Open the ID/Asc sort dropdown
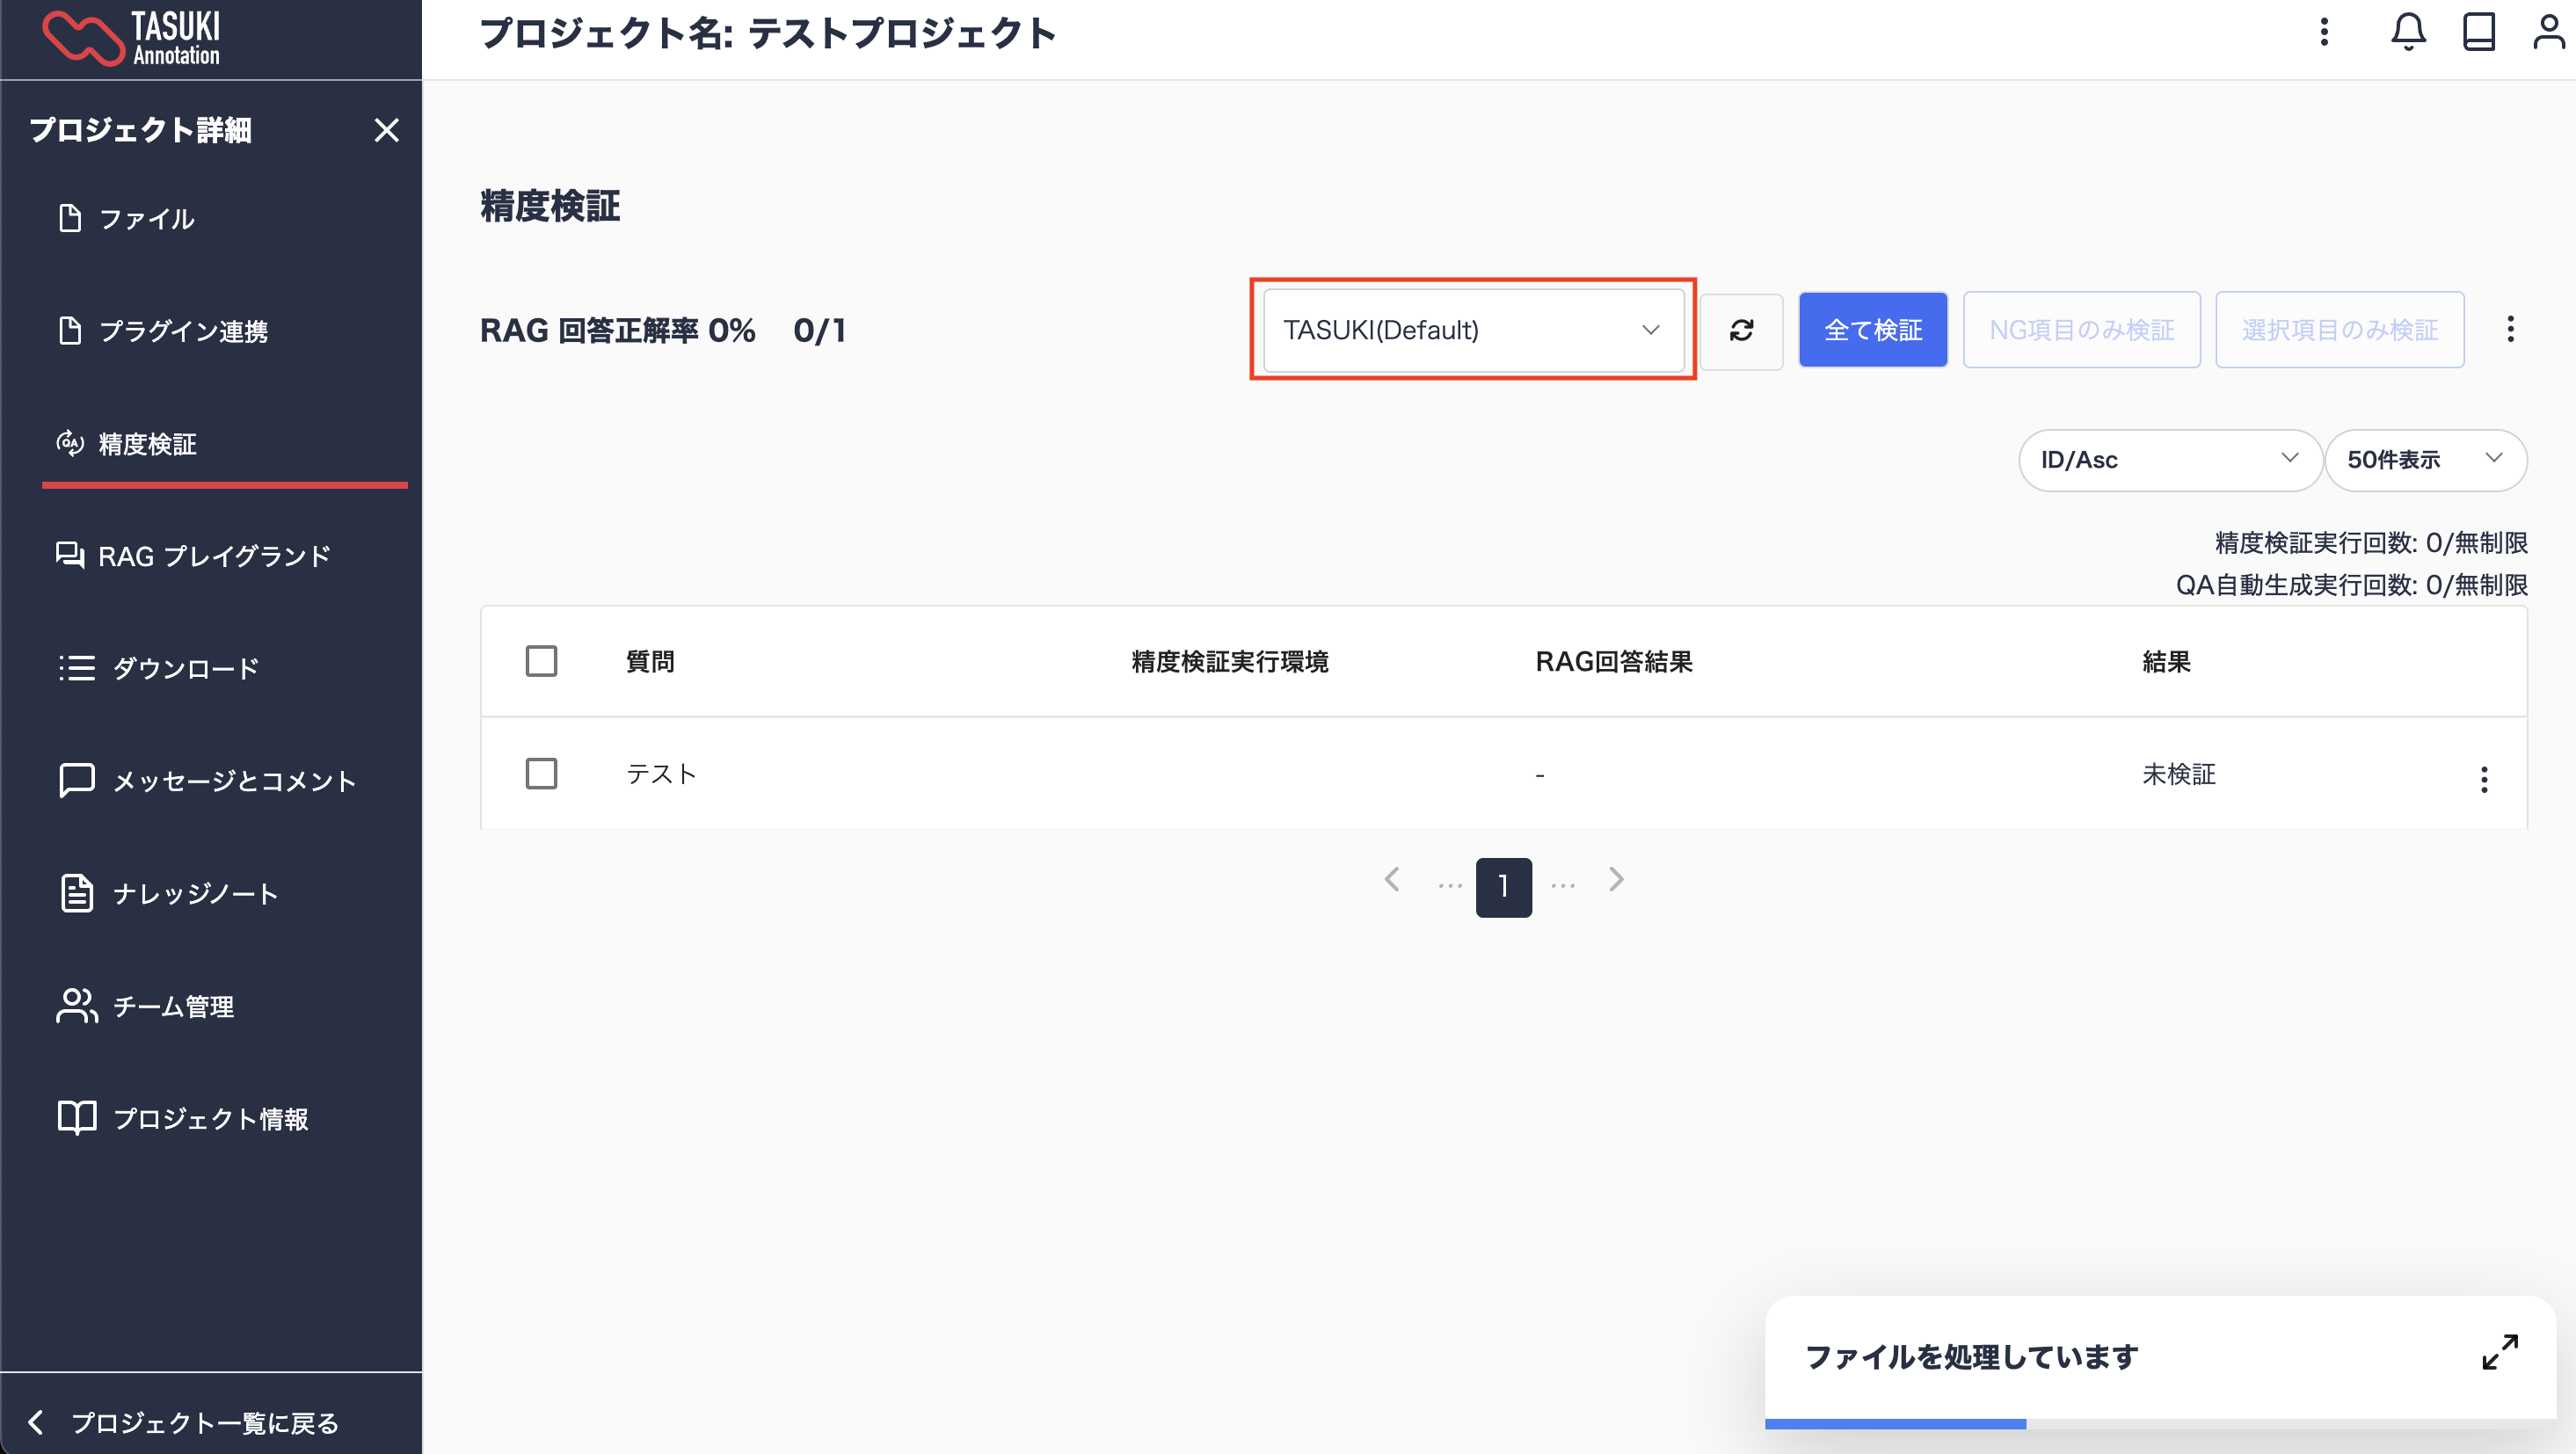 pos(2169,460)
